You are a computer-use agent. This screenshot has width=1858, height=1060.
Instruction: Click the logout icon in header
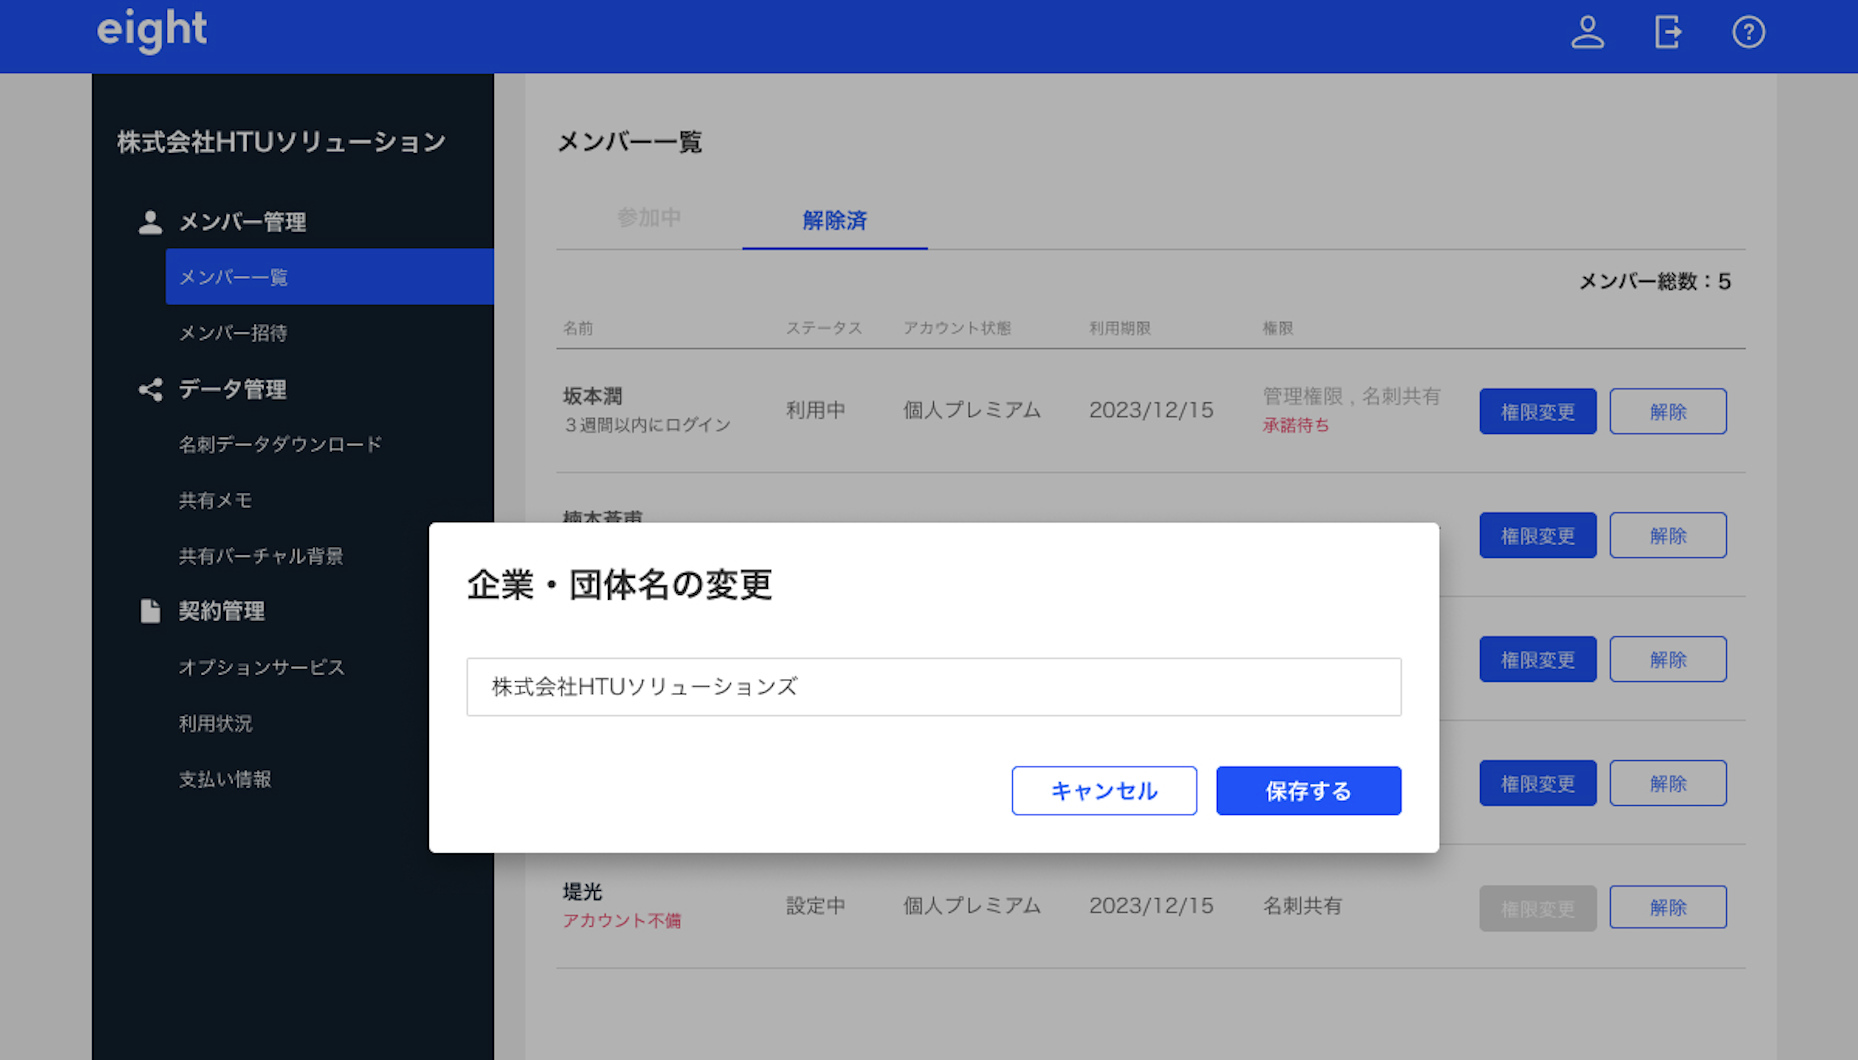(x=1667, y=32)
